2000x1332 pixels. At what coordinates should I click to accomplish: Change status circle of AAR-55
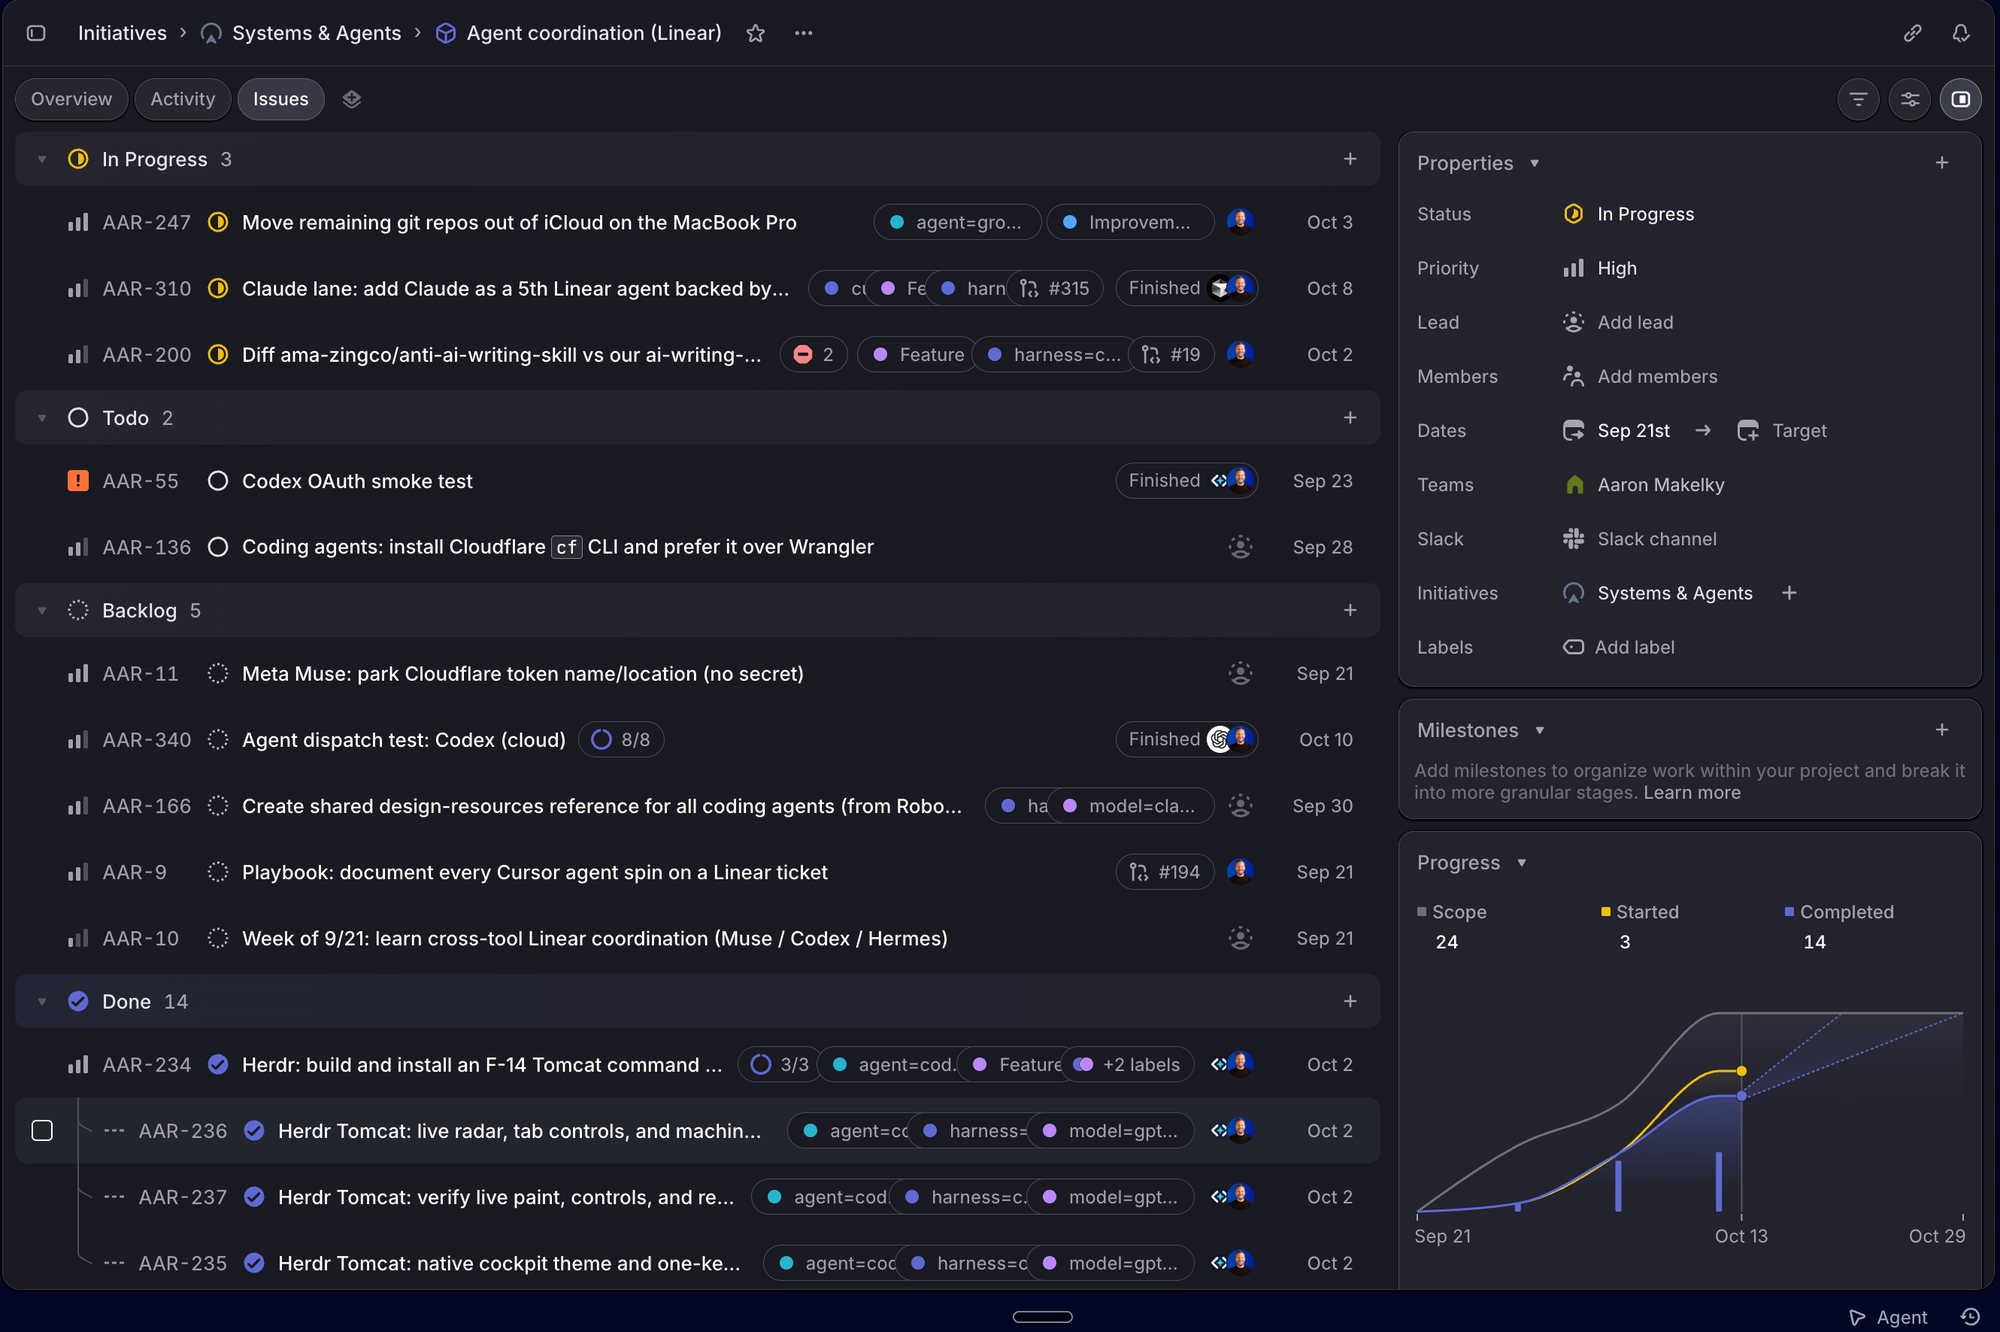pos(217,481)
